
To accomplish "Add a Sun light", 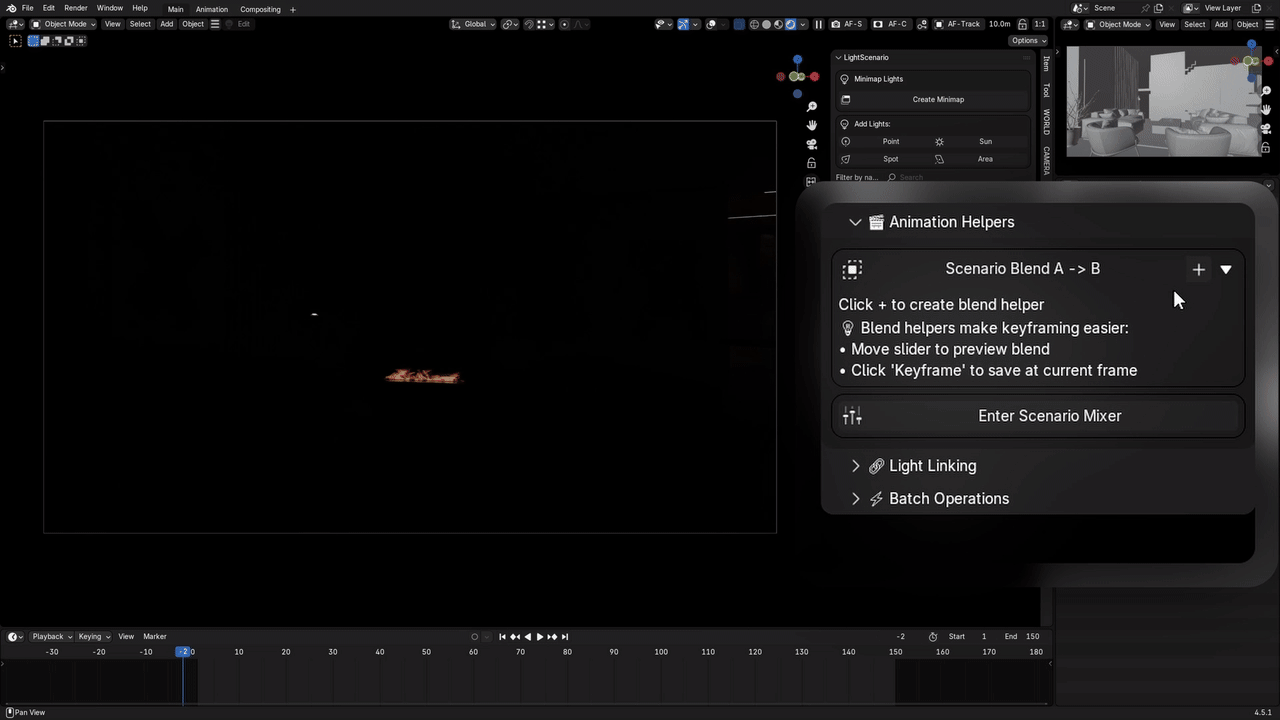I will (x=980, y=142).
